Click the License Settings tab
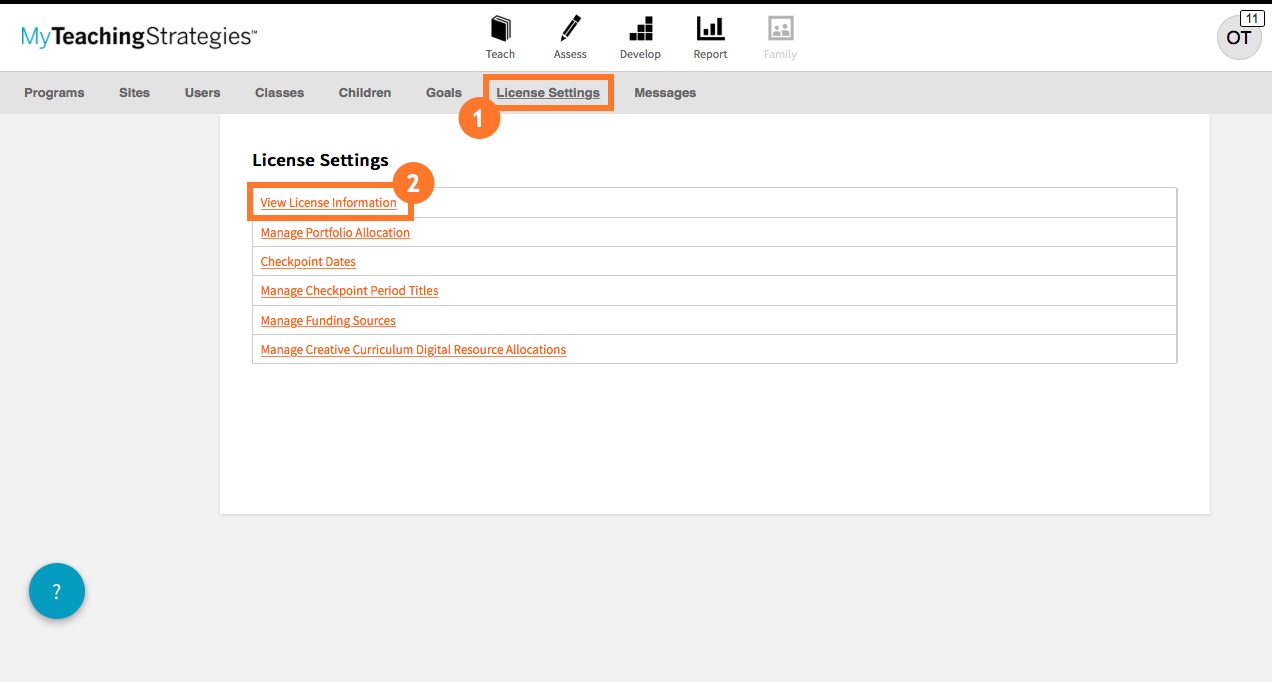The height and width of the screenshot is (682, 1272). [x=548, y=93]
